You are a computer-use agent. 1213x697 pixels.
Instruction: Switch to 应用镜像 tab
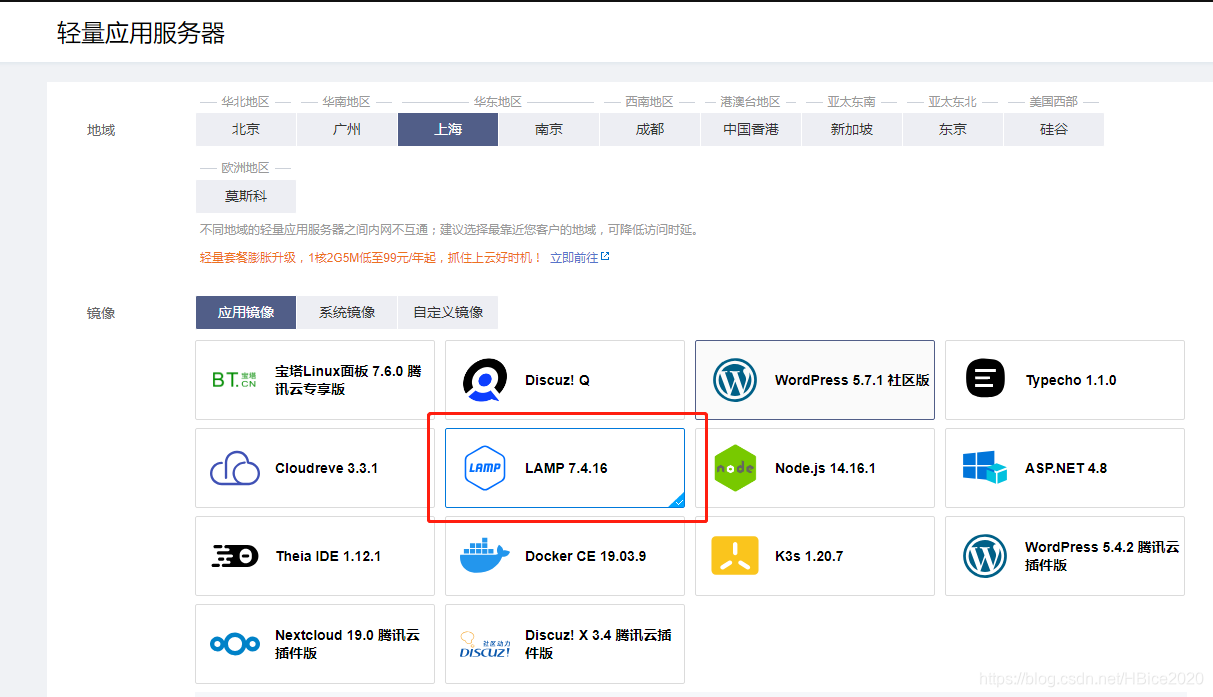pyautogui.click(x=246, y=312)
